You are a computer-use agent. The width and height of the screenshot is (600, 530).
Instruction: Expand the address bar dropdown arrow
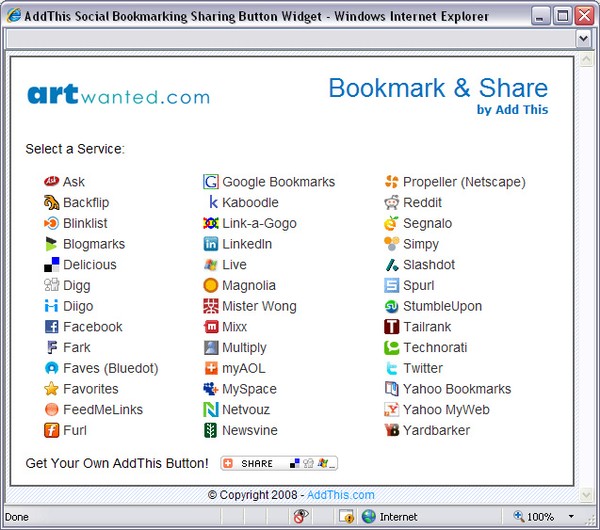[584, 39]
